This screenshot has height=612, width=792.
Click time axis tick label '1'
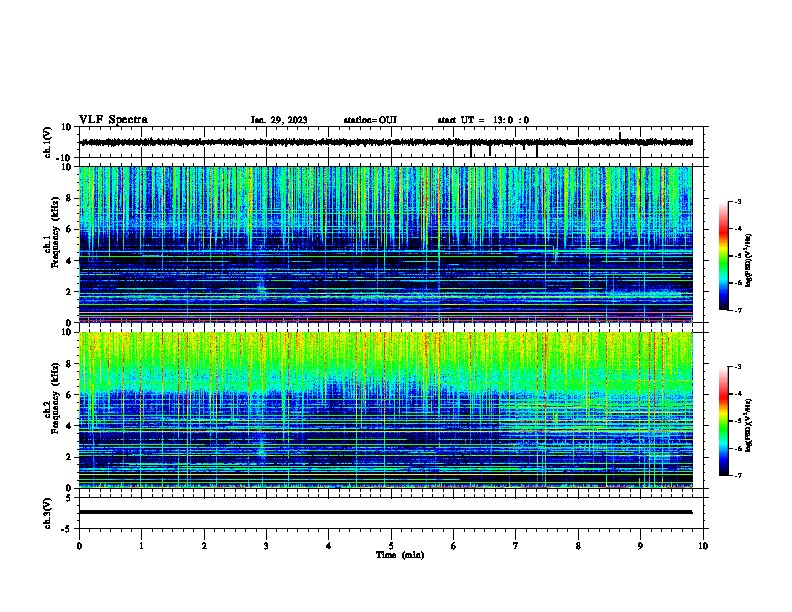[x=141, y=546]
